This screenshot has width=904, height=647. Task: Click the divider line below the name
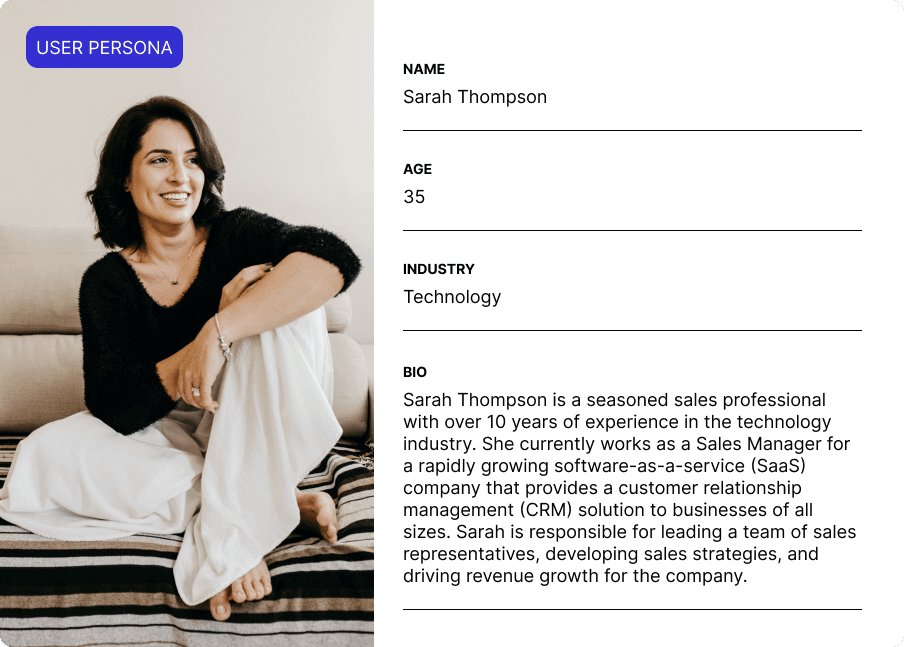632,130
